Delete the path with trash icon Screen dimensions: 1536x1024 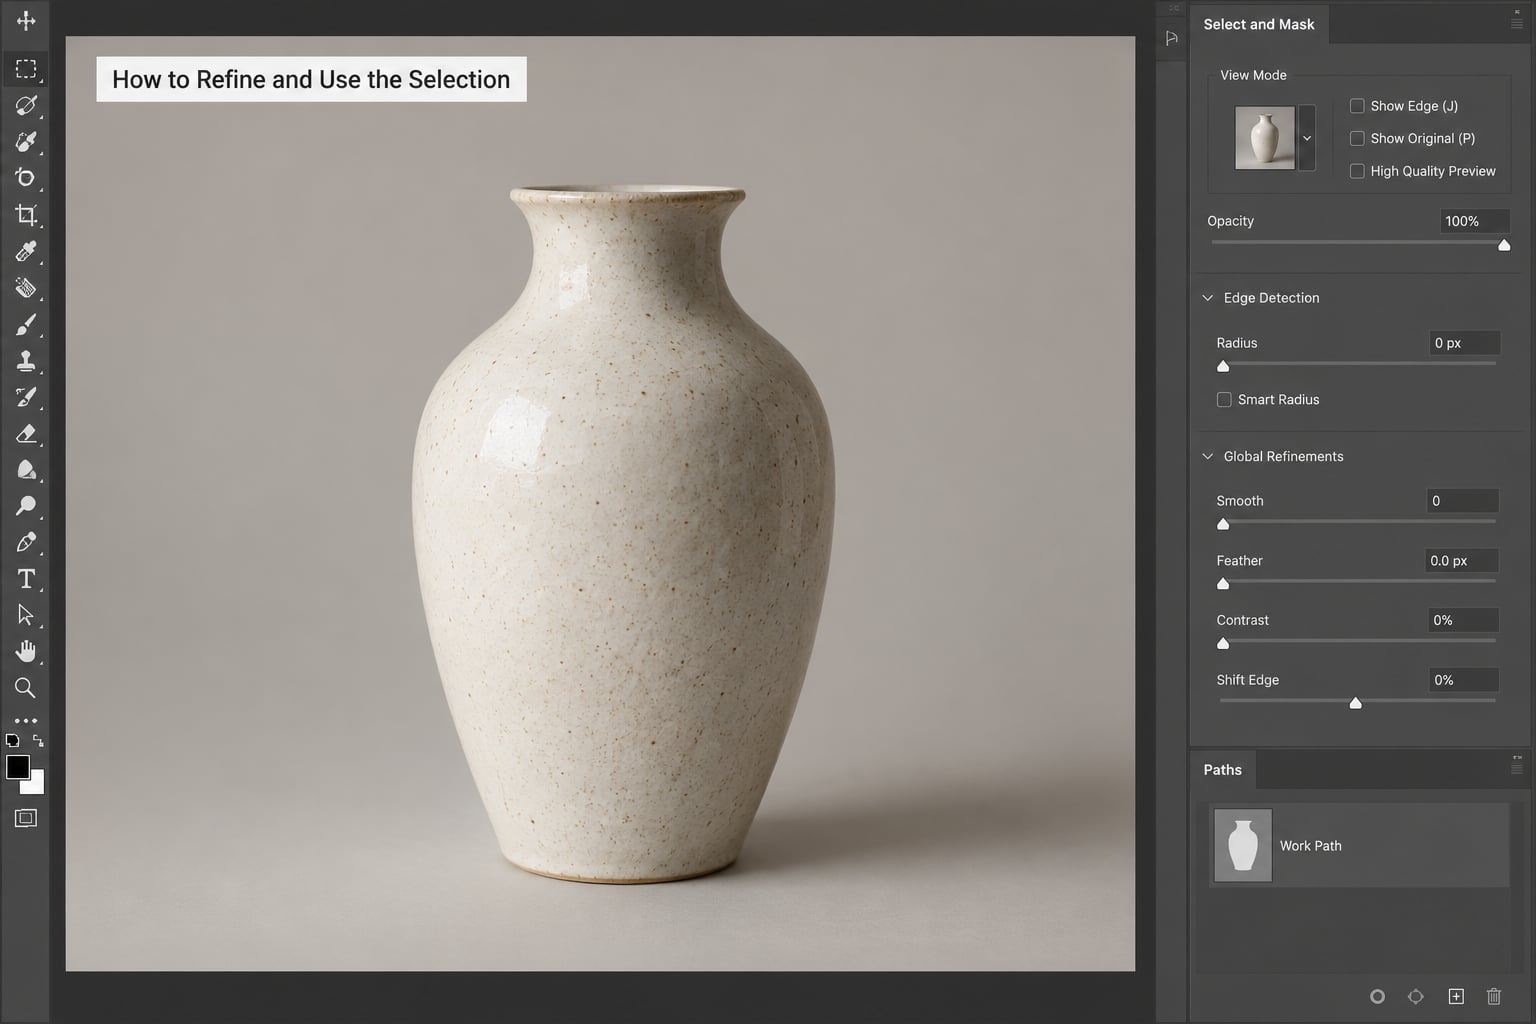point(1494,996)
